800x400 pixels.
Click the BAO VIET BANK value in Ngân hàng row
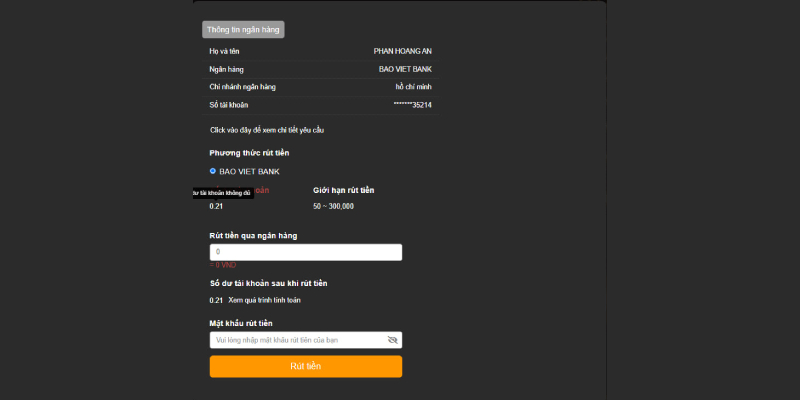pos(405,69)
